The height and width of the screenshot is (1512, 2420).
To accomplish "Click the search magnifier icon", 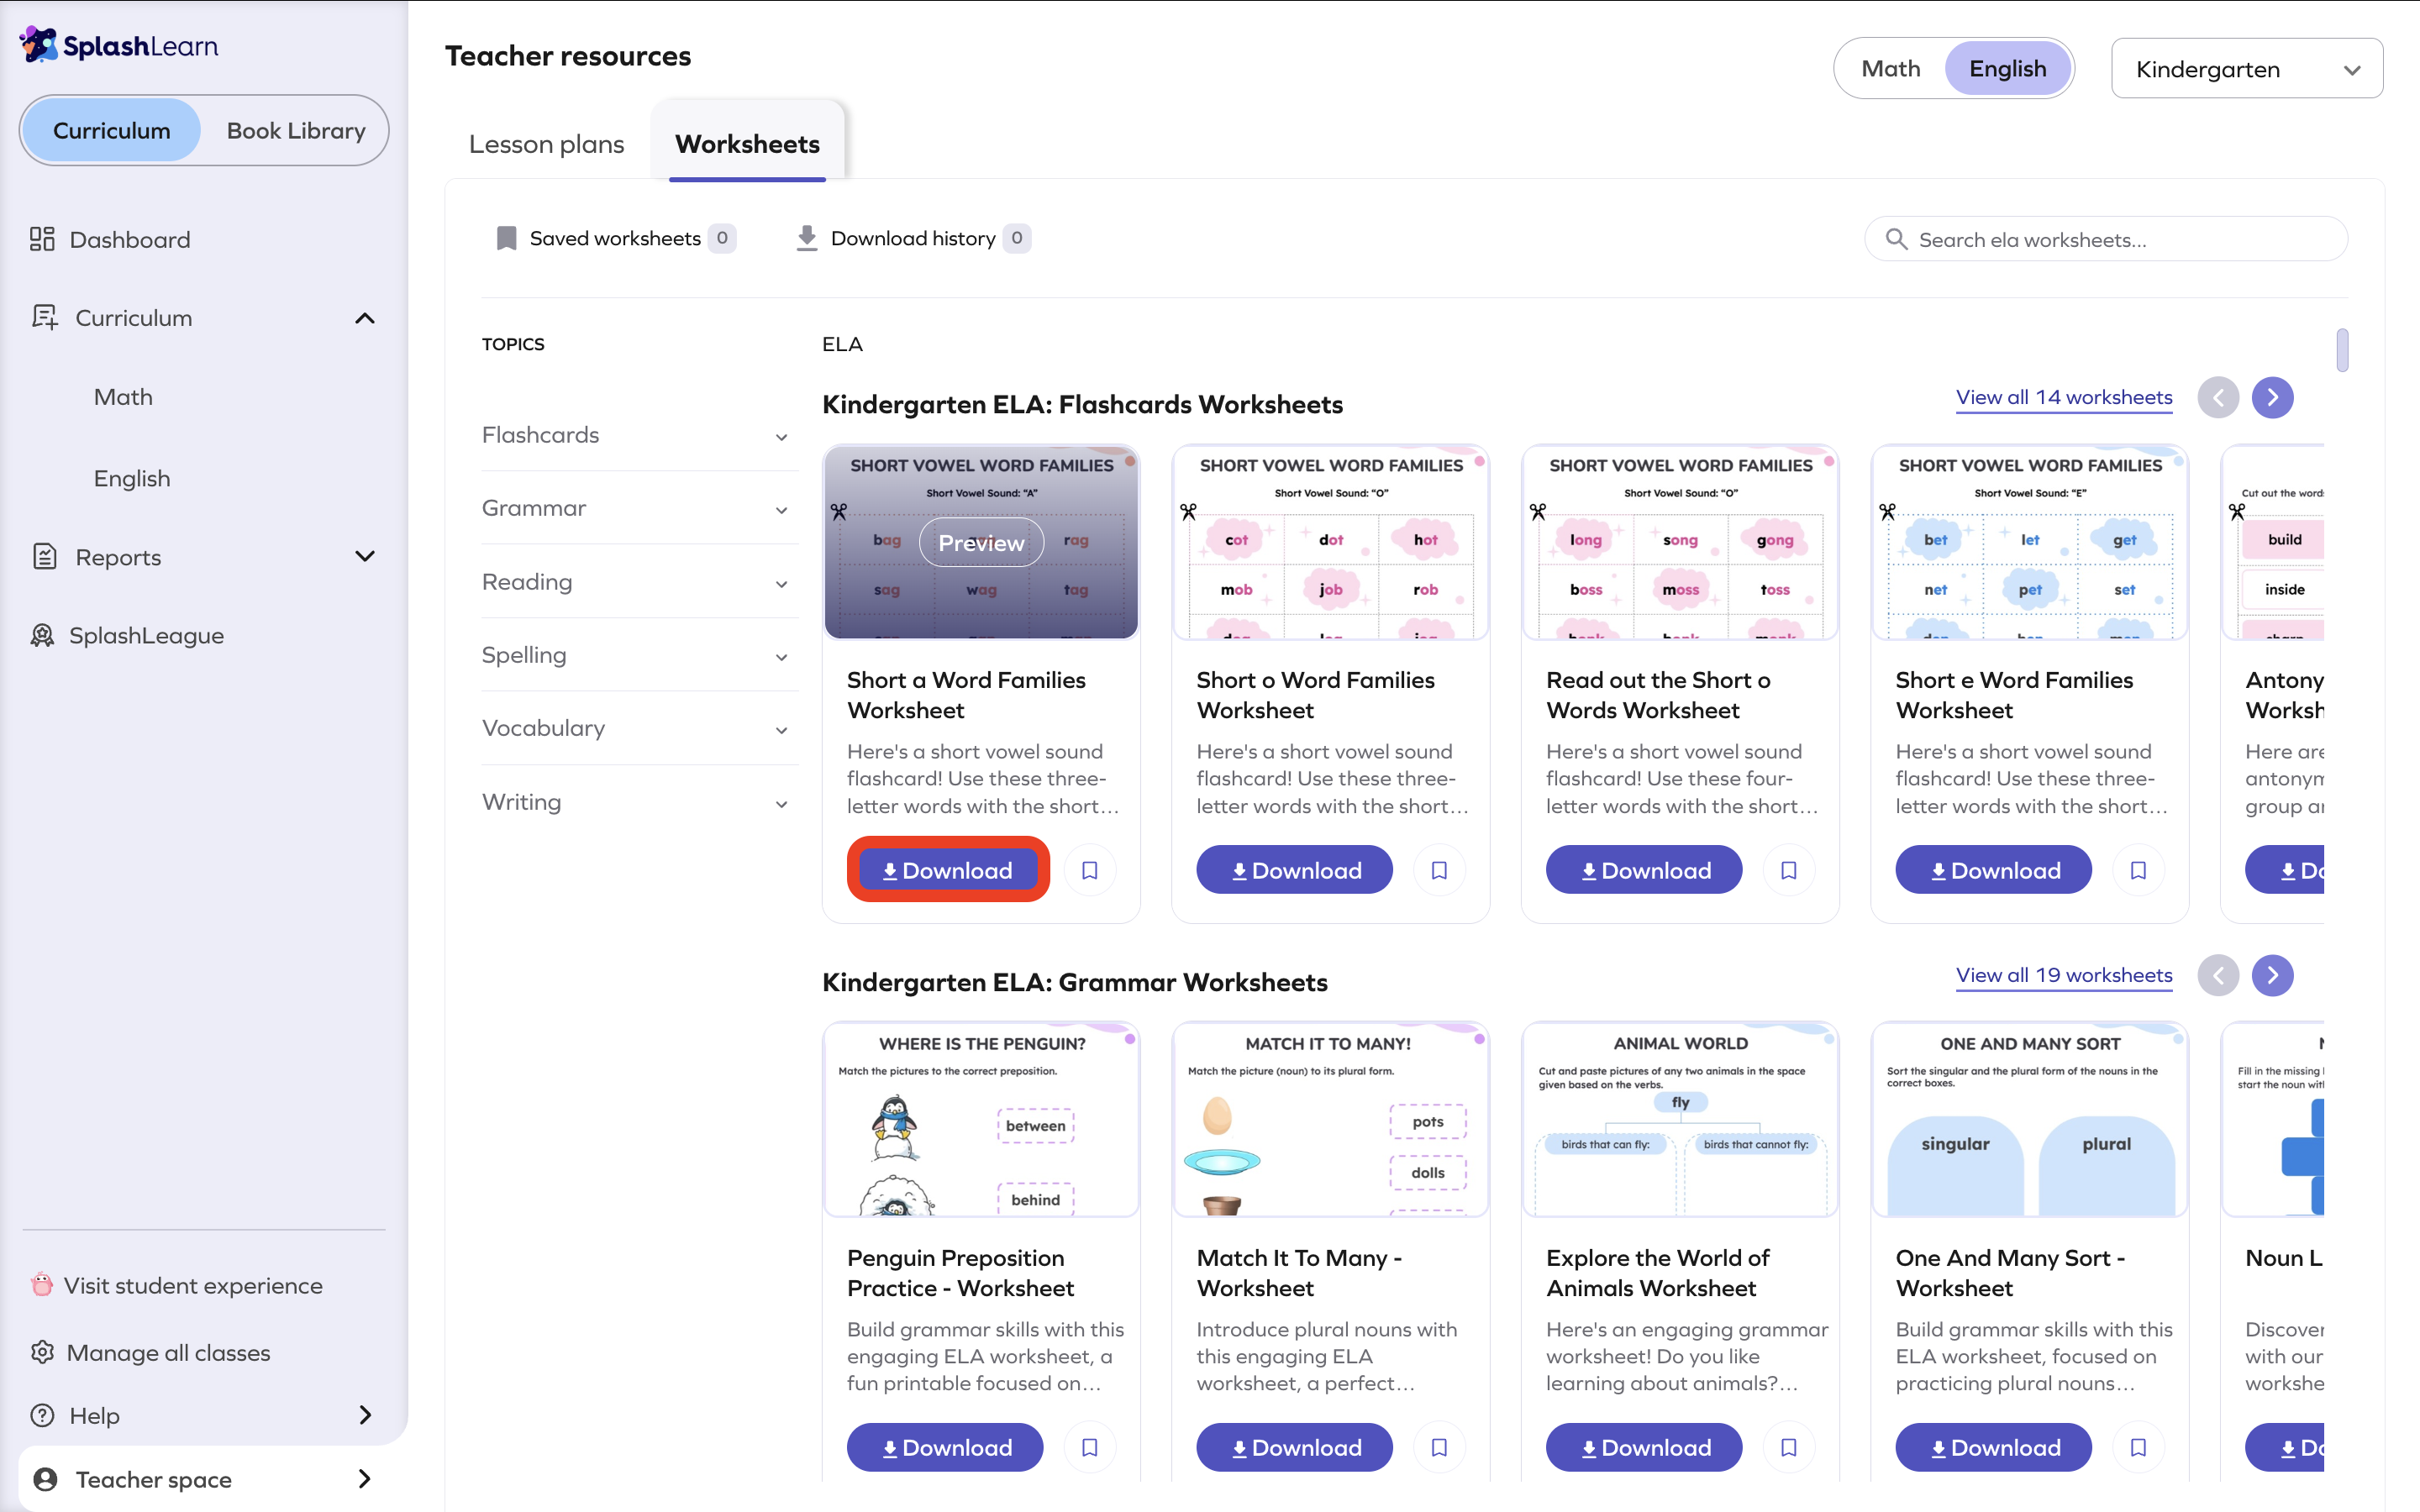I will pos(1896,239).
